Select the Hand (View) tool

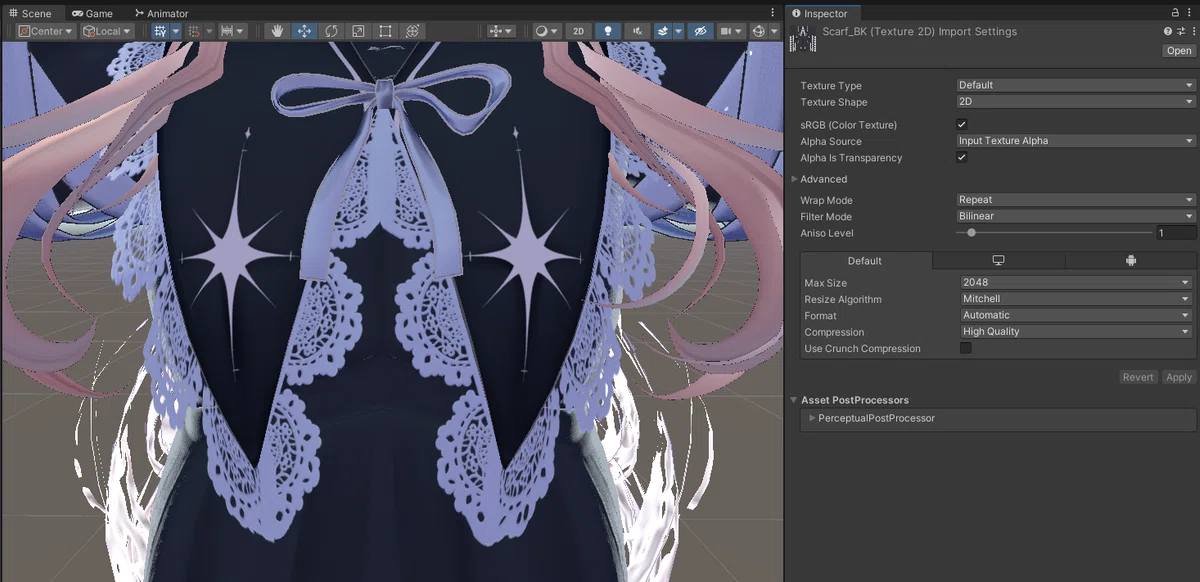[x=277, y=31]
